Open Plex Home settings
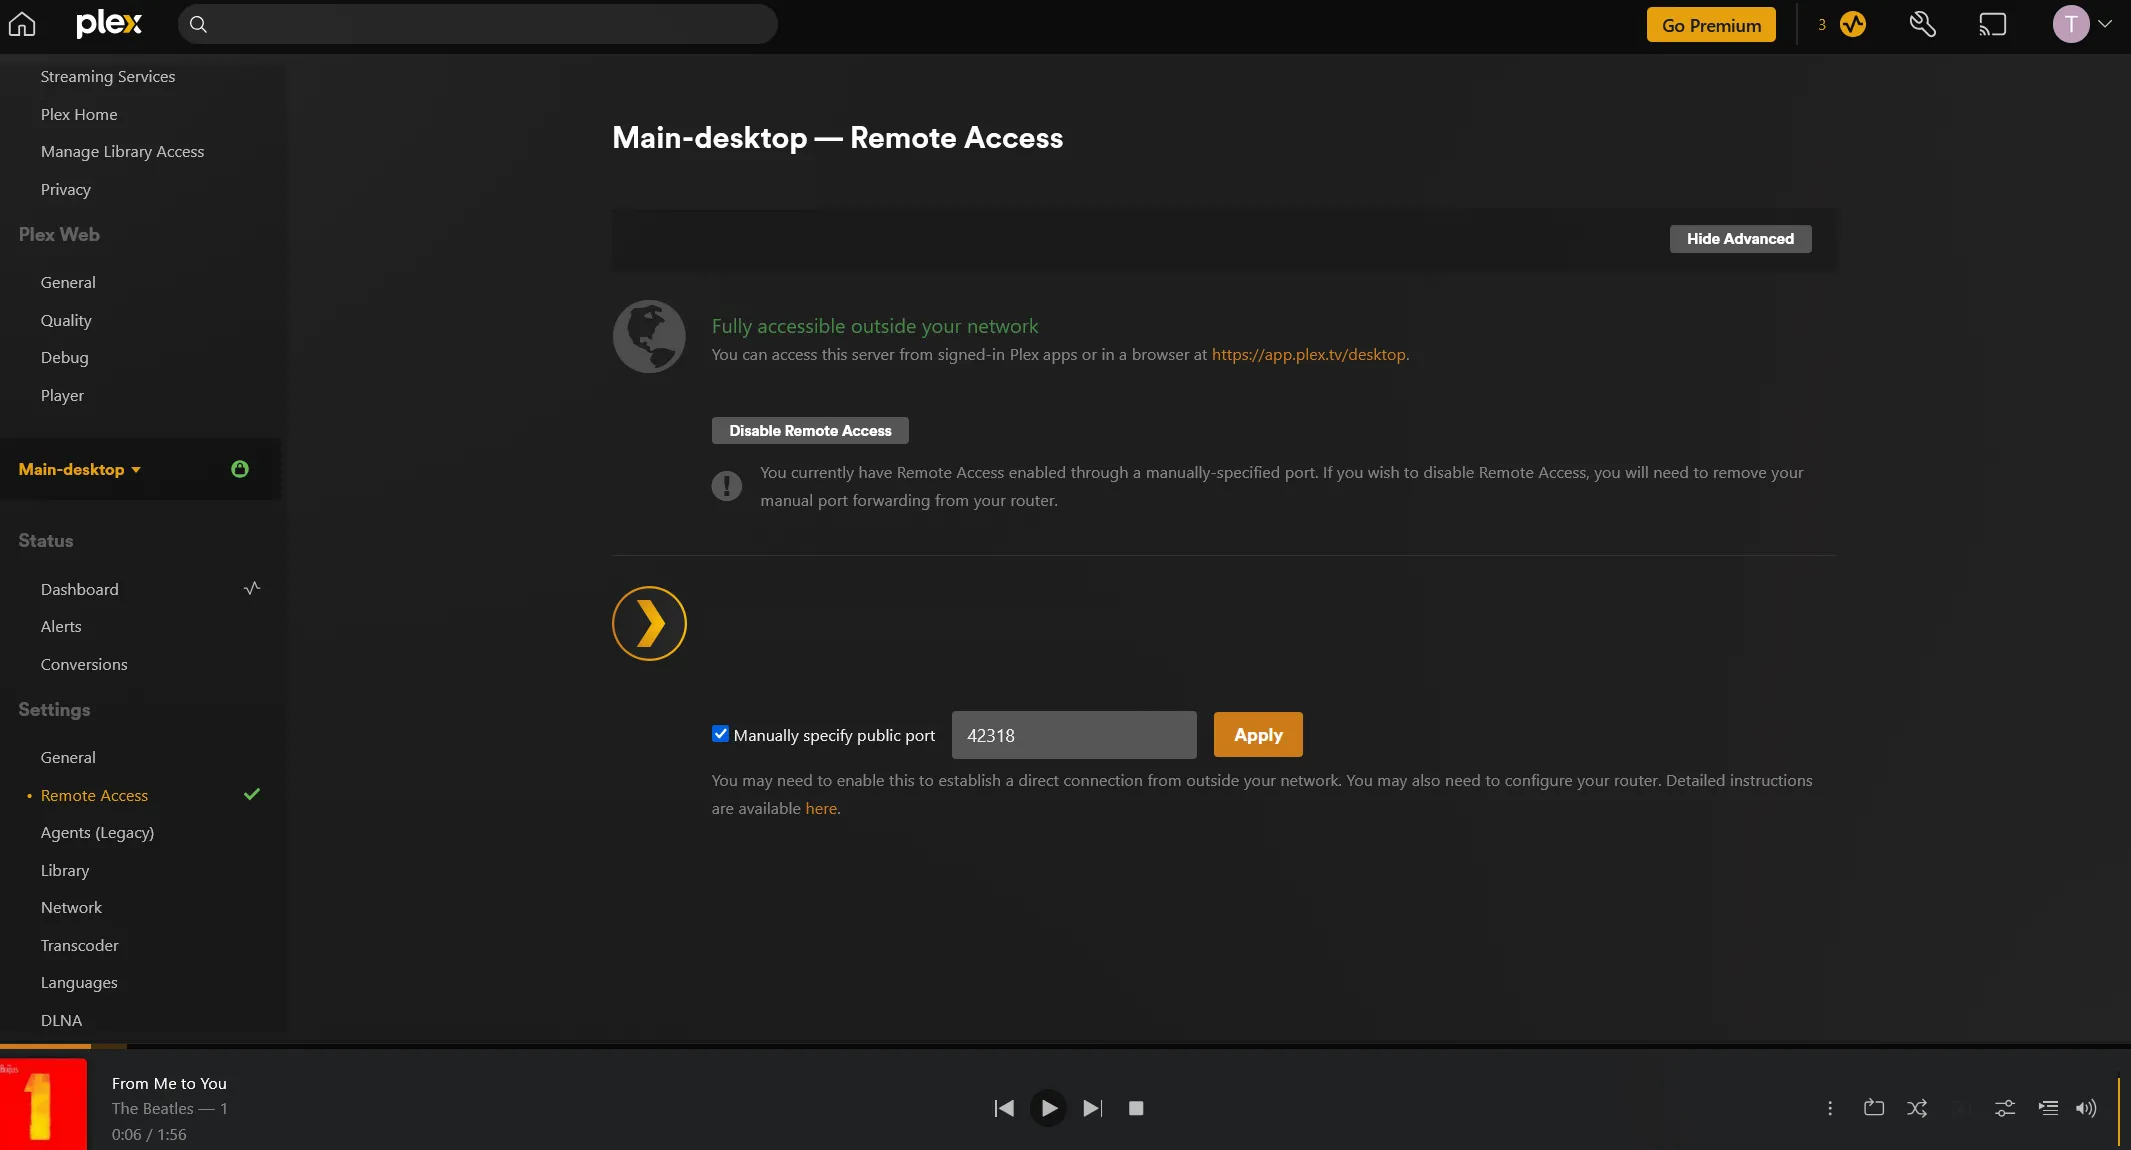Screen dimensions: 2131x1150 click(79, 115)
